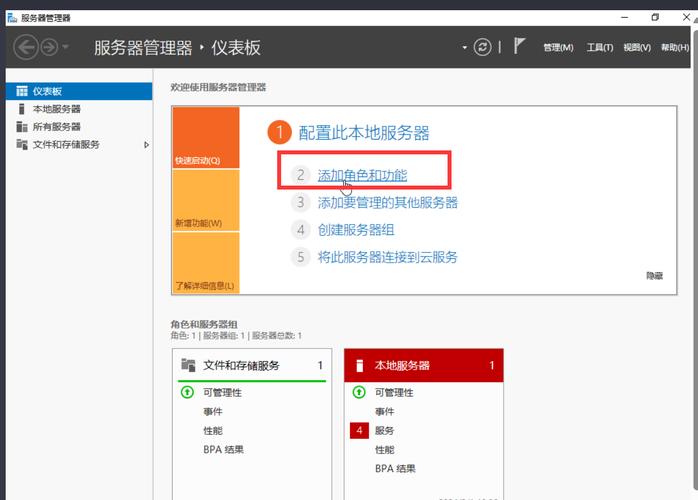This screenshot has width=698, height=500.
Task: Click 可管理性 in 本地服务器 tile
Action: pos(394,393)
